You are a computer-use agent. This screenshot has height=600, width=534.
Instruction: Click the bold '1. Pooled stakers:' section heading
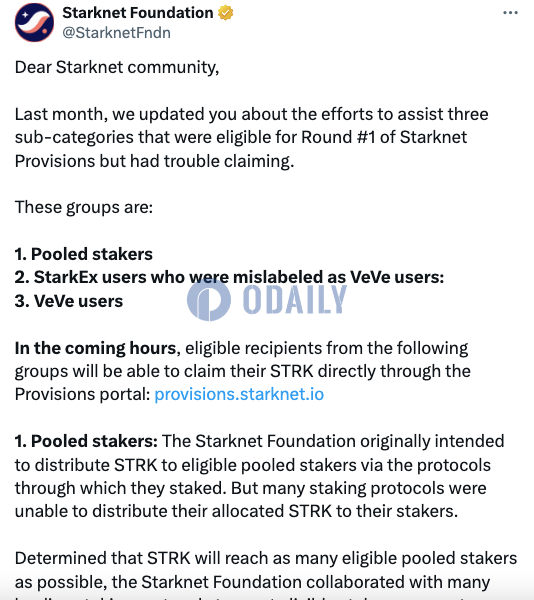click(86, 441)
